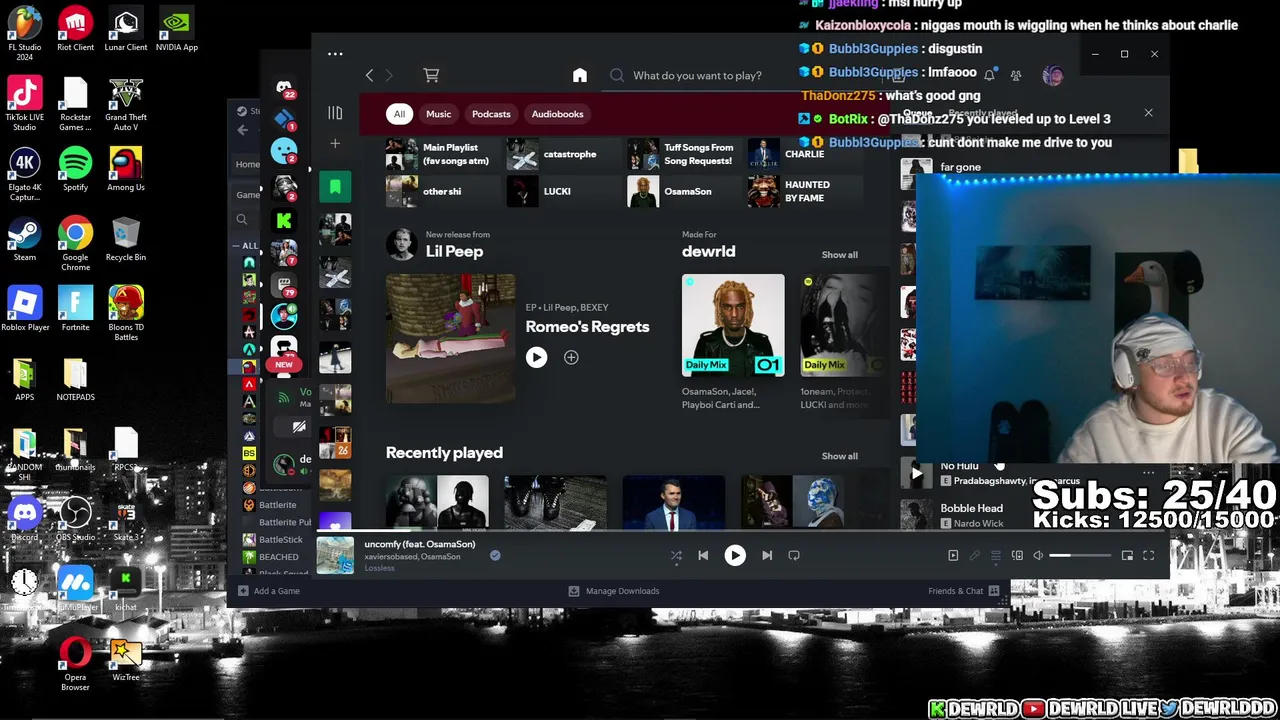Enter Spotify full screen mode
The image size is (1280, 720).
1149,555
